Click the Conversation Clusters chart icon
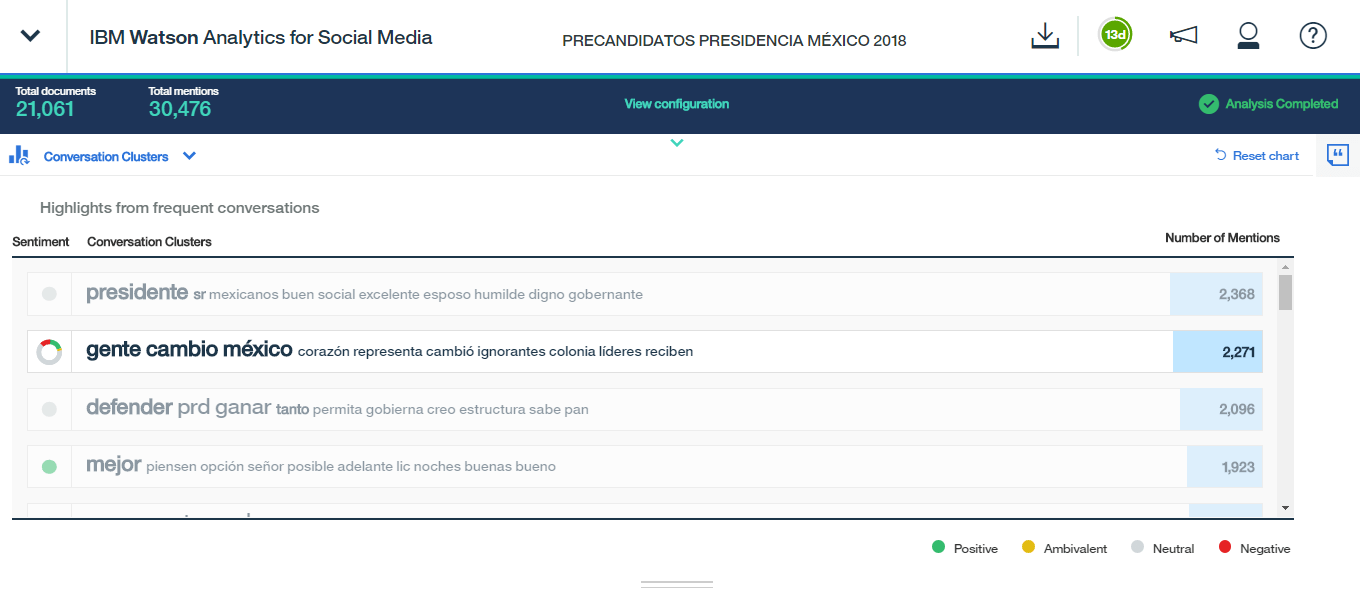Image resolution: width=1360 pixels, height=590 pixels. point(19,156)
